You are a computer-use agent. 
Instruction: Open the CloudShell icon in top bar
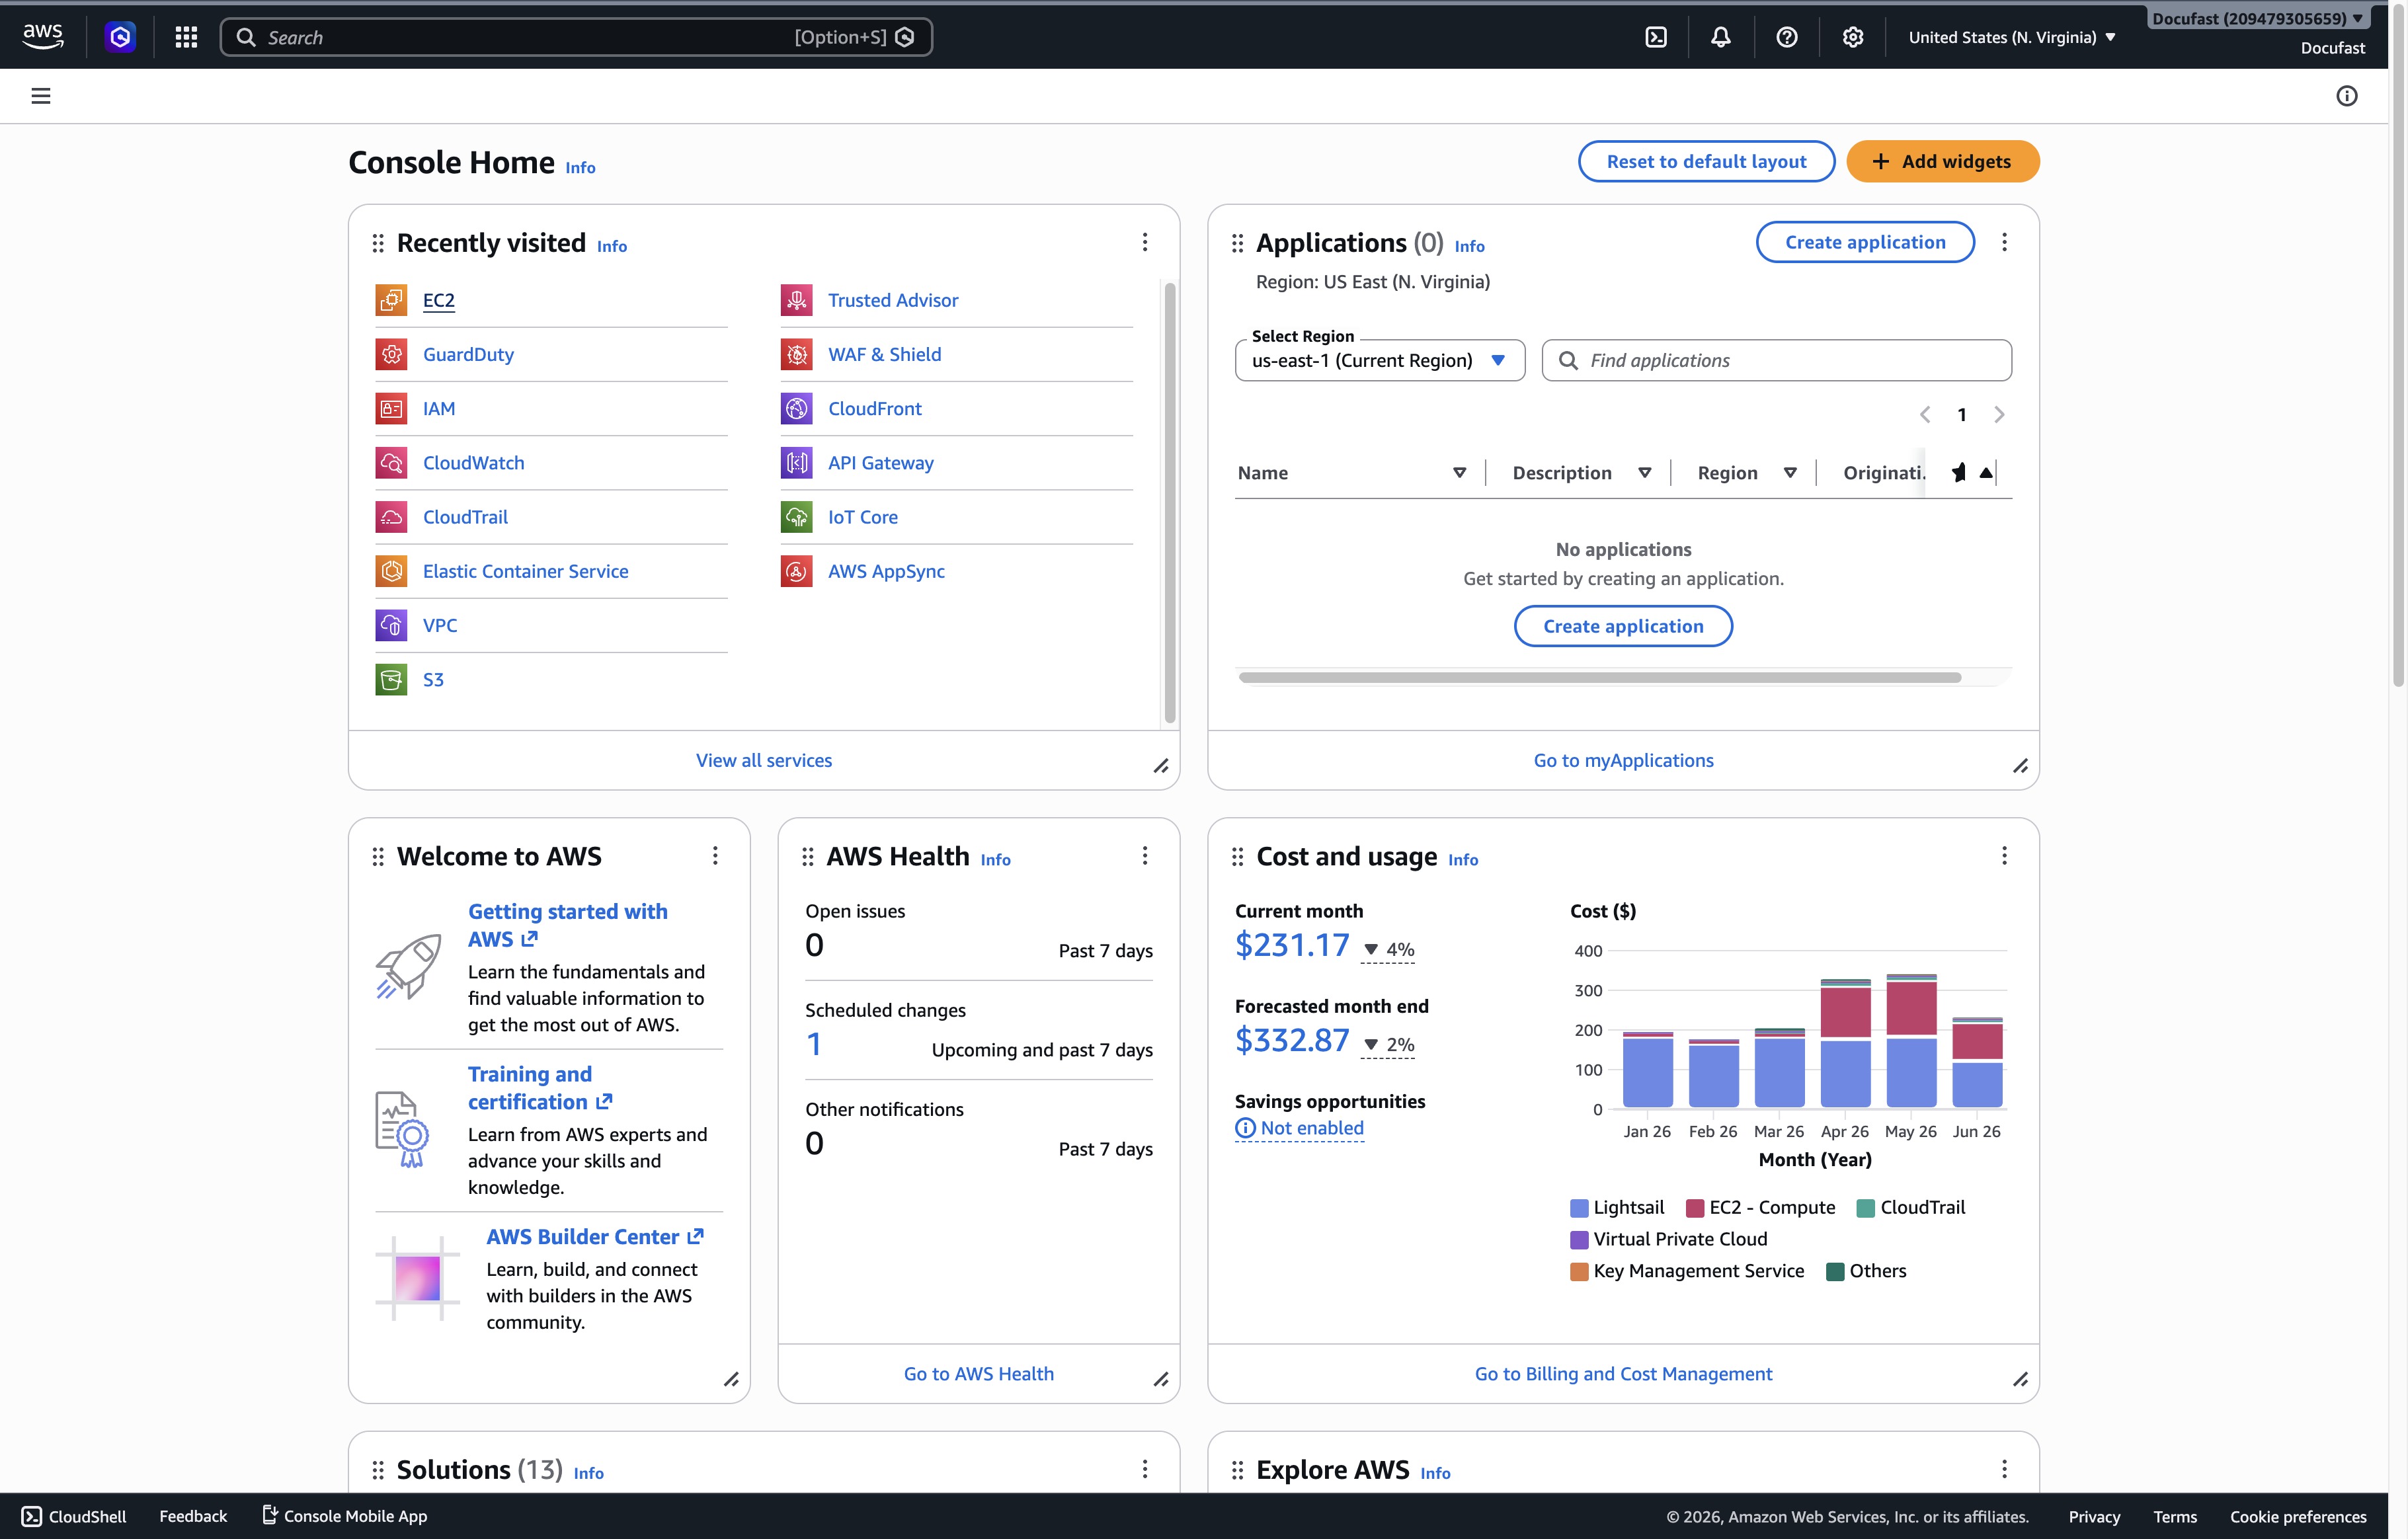tap(1656, 37)
